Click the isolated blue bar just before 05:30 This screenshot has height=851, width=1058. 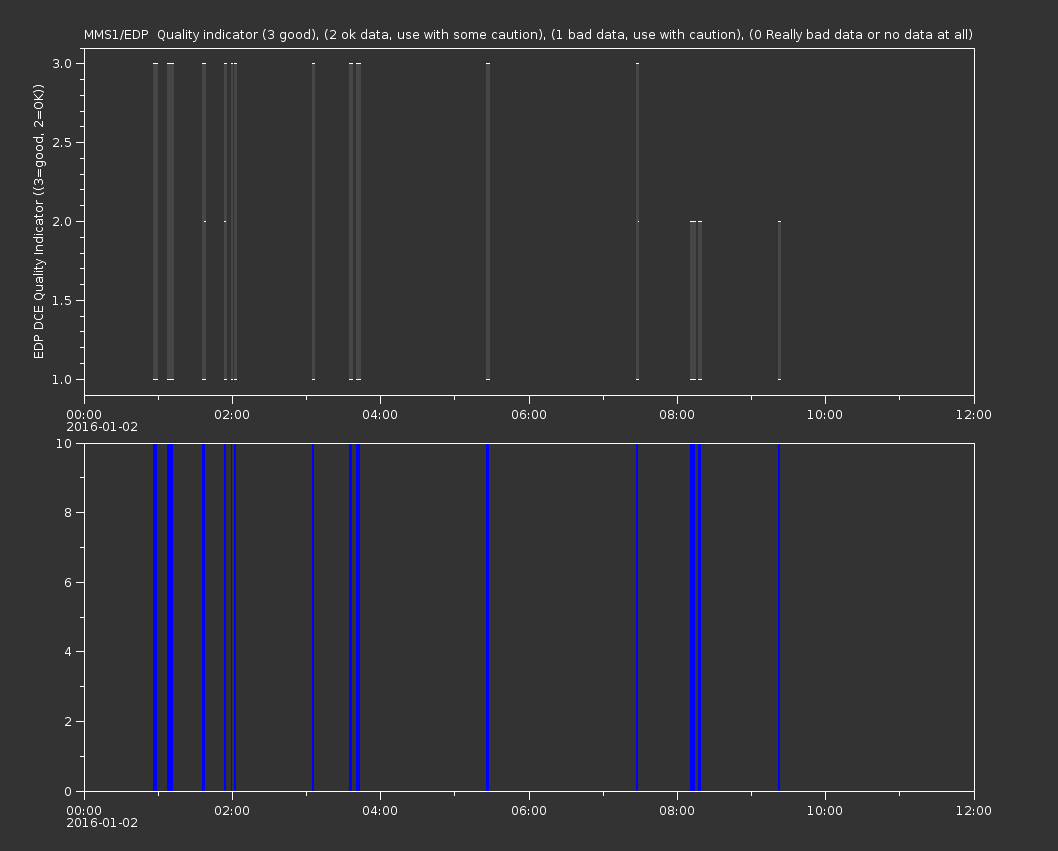488,617
